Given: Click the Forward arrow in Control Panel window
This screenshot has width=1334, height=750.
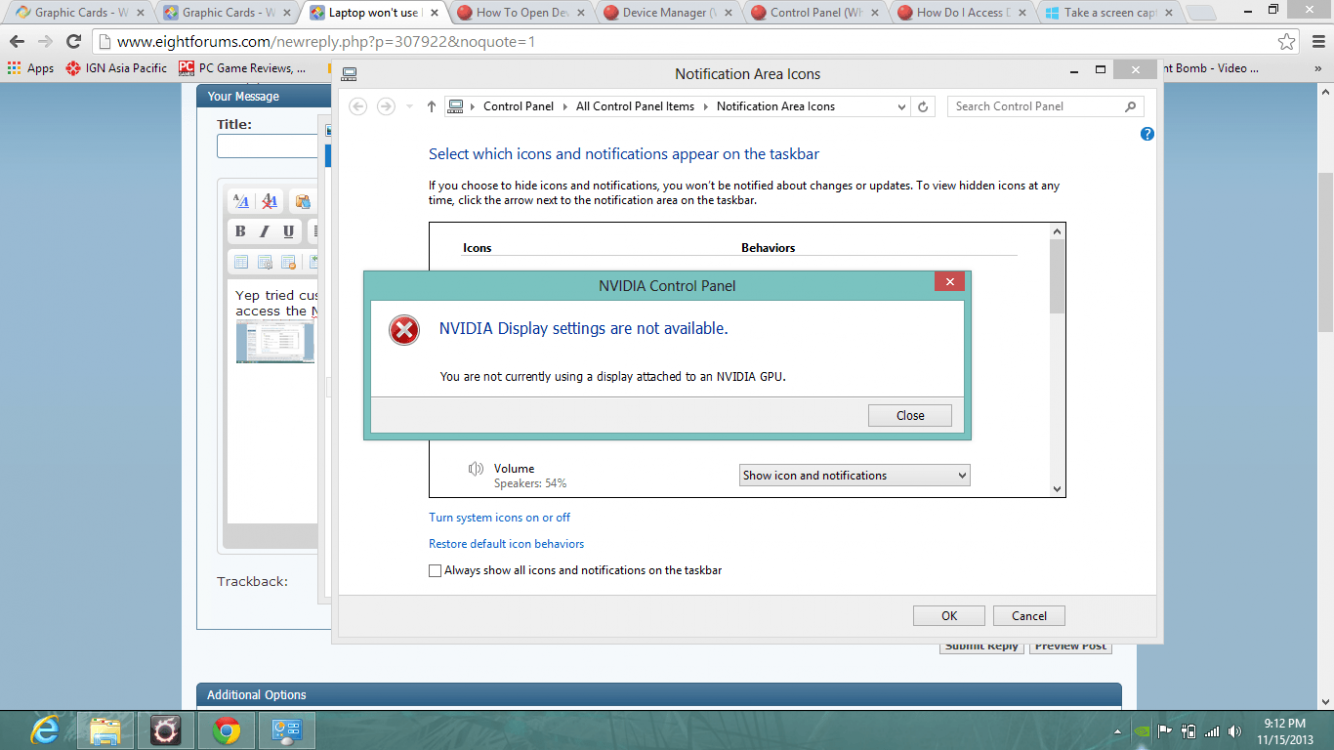Looking at the screenshot, I should pyautogui.click(x=385, y=106).
